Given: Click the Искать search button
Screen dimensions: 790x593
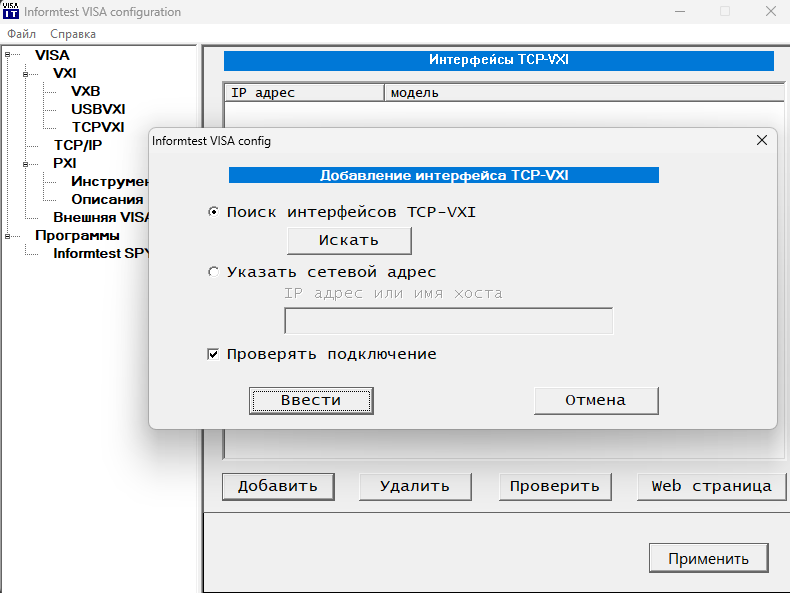Looking at the screenshot, I should [349, 241].
